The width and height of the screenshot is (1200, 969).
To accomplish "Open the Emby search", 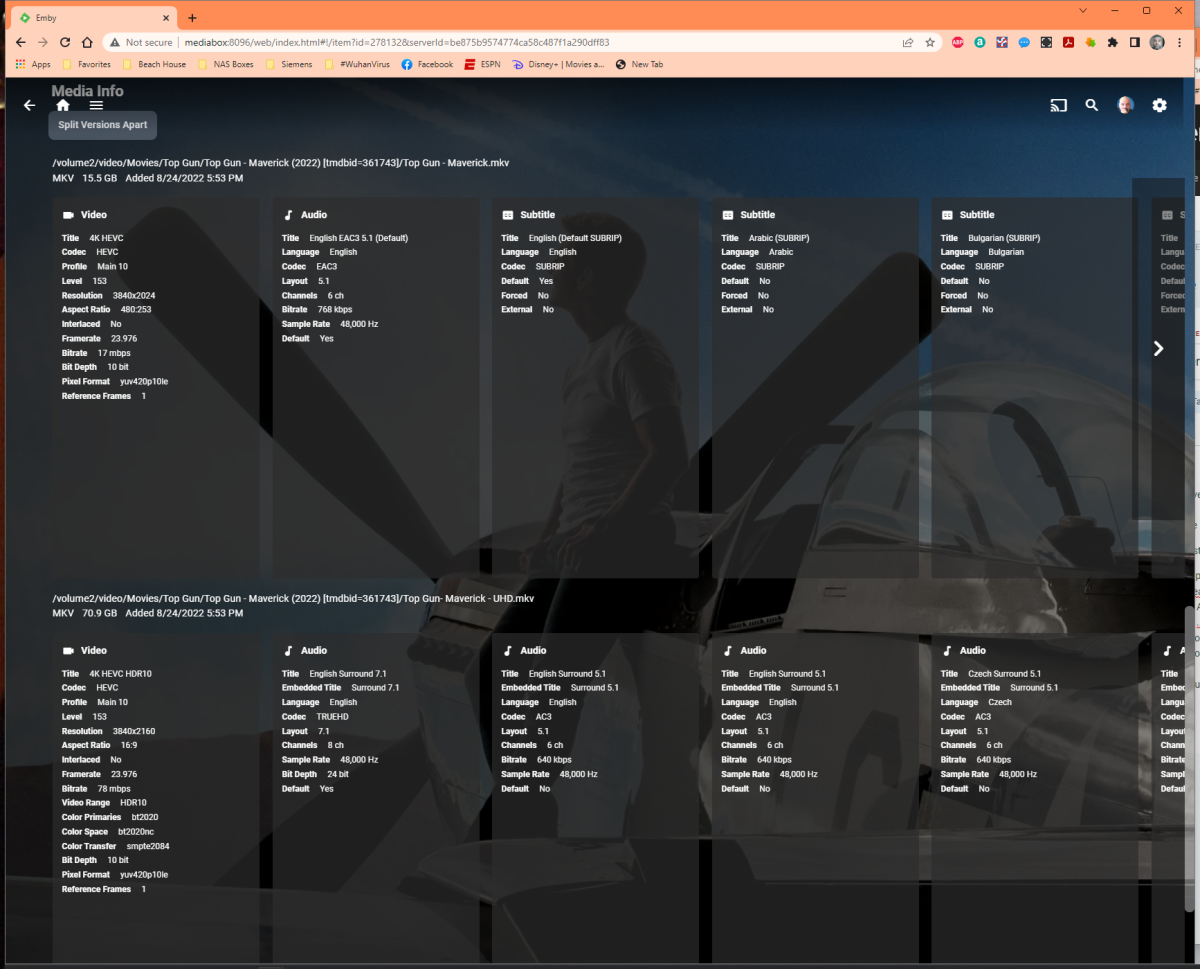I will pyautogui.click(x=1091, y=105).
